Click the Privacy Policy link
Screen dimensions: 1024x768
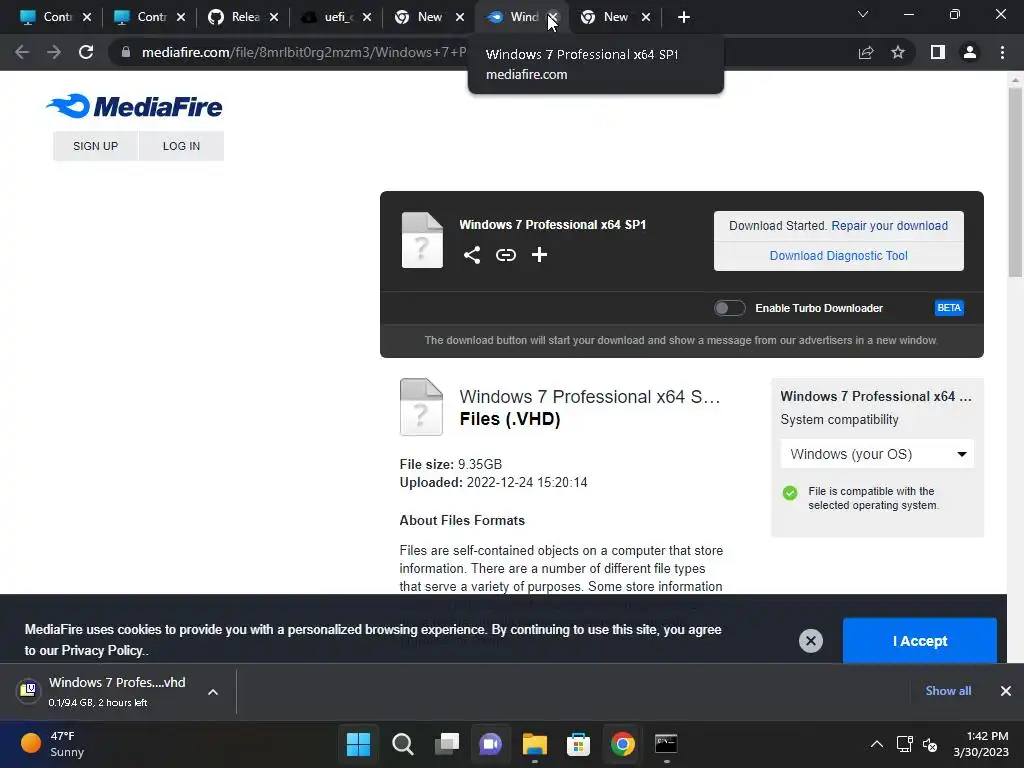(102, 650)
